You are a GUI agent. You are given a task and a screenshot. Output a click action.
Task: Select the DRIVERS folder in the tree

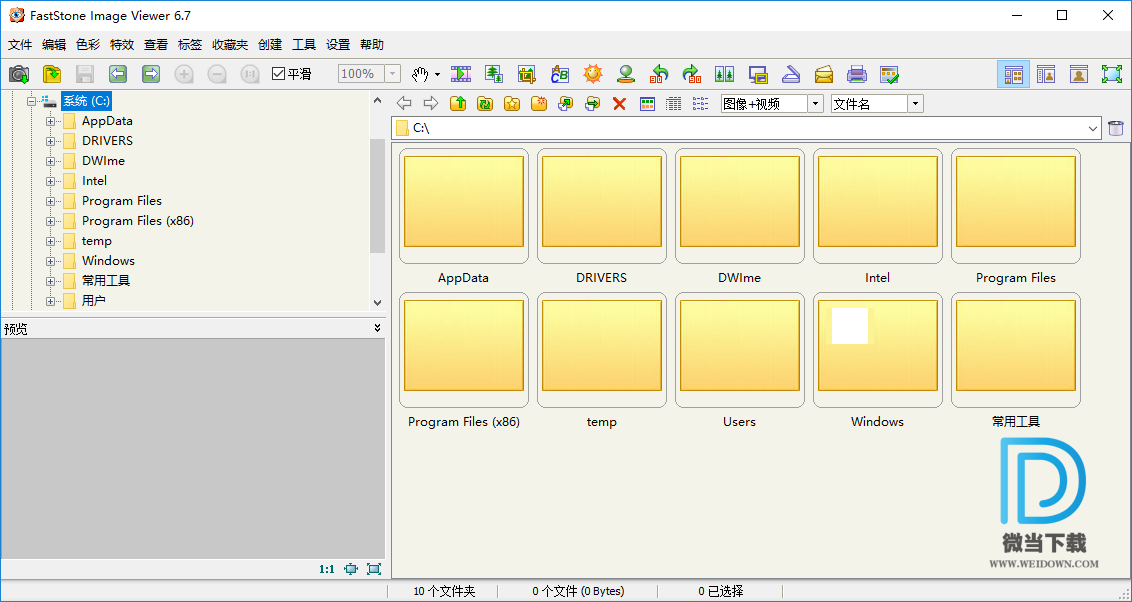[107, 141]
